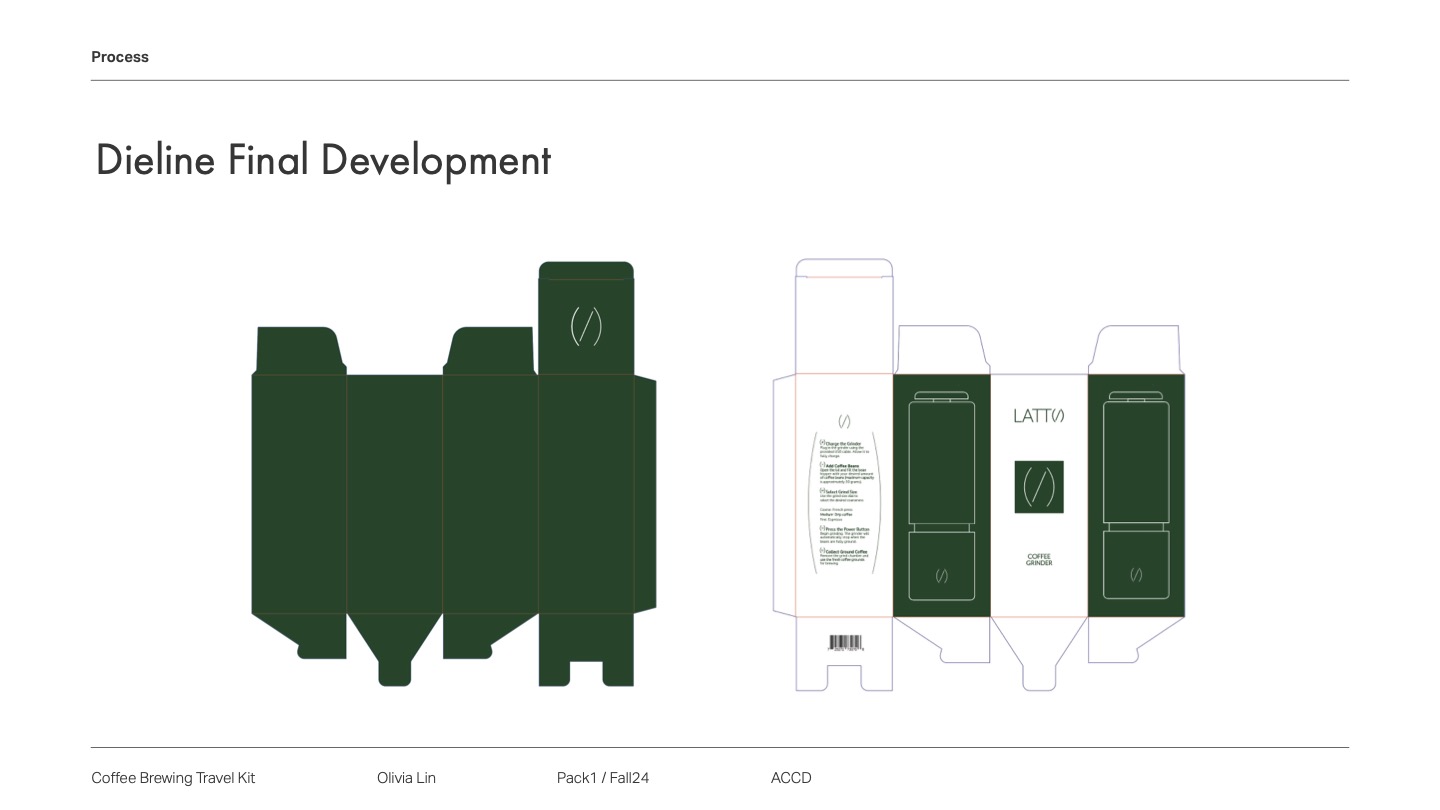The height and width of the screenshot is (810, 1440).
Task: Click the bean icon inside the green square swatch
Action: (x=1039, y=487)
